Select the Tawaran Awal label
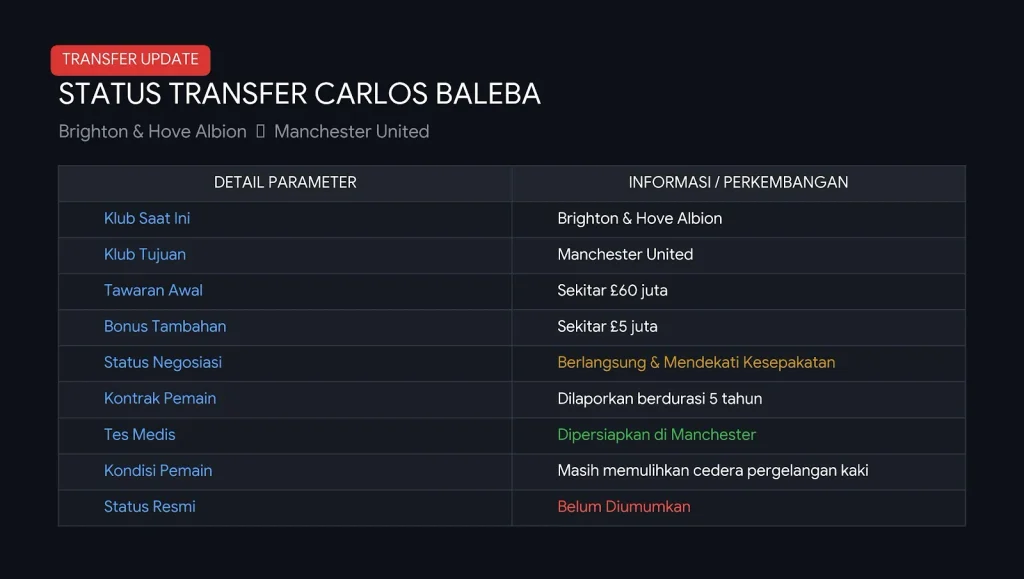The width and height of the screenshot is (1024, 579). click(153, 290)
